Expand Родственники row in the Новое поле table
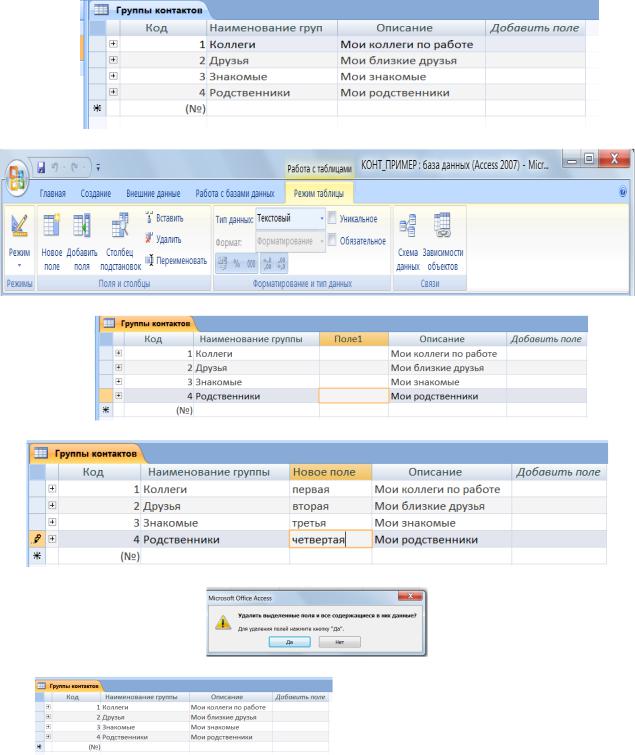Viewport: 635px width, 755px height. [x=52, y=539]
